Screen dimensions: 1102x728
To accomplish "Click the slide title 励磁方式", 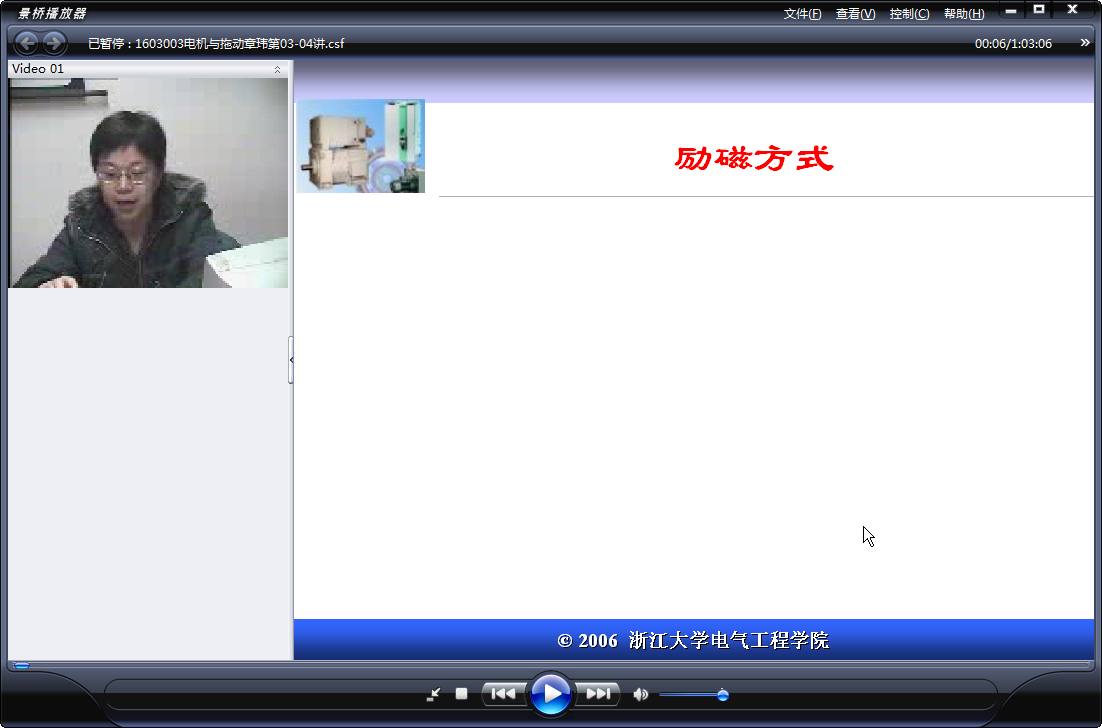I will click(x=753, y=159).
